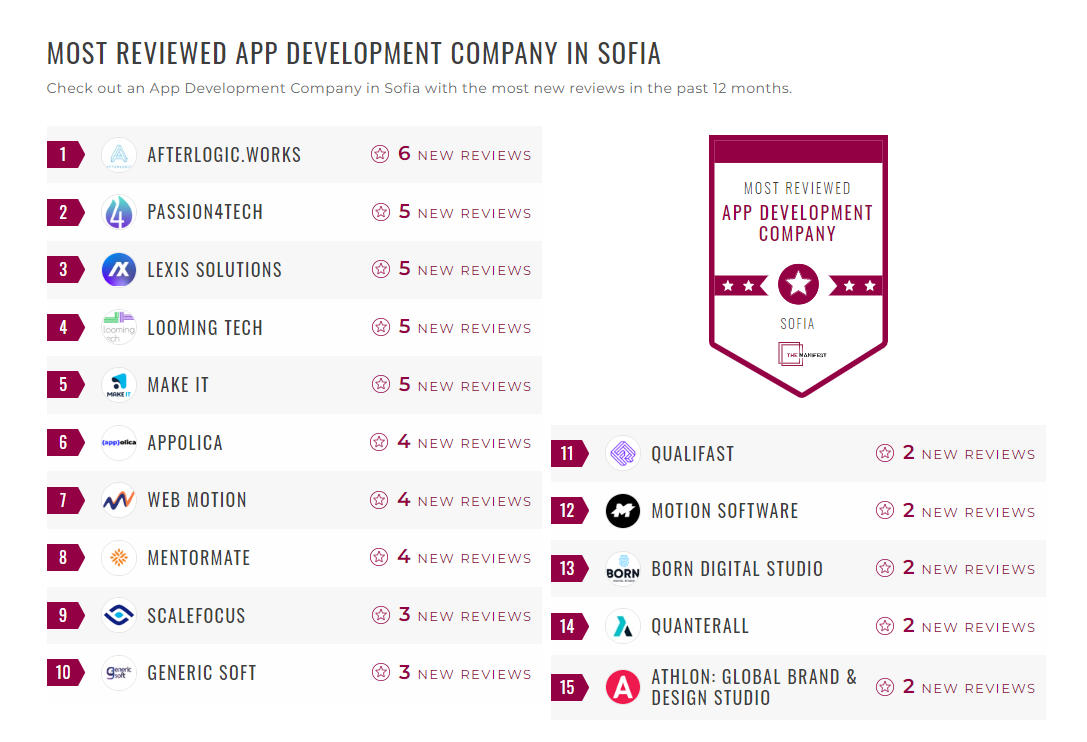Click the Looming Tech logo icon
This screenshot has width=1087, height=742.
click(x=119, y=327)
